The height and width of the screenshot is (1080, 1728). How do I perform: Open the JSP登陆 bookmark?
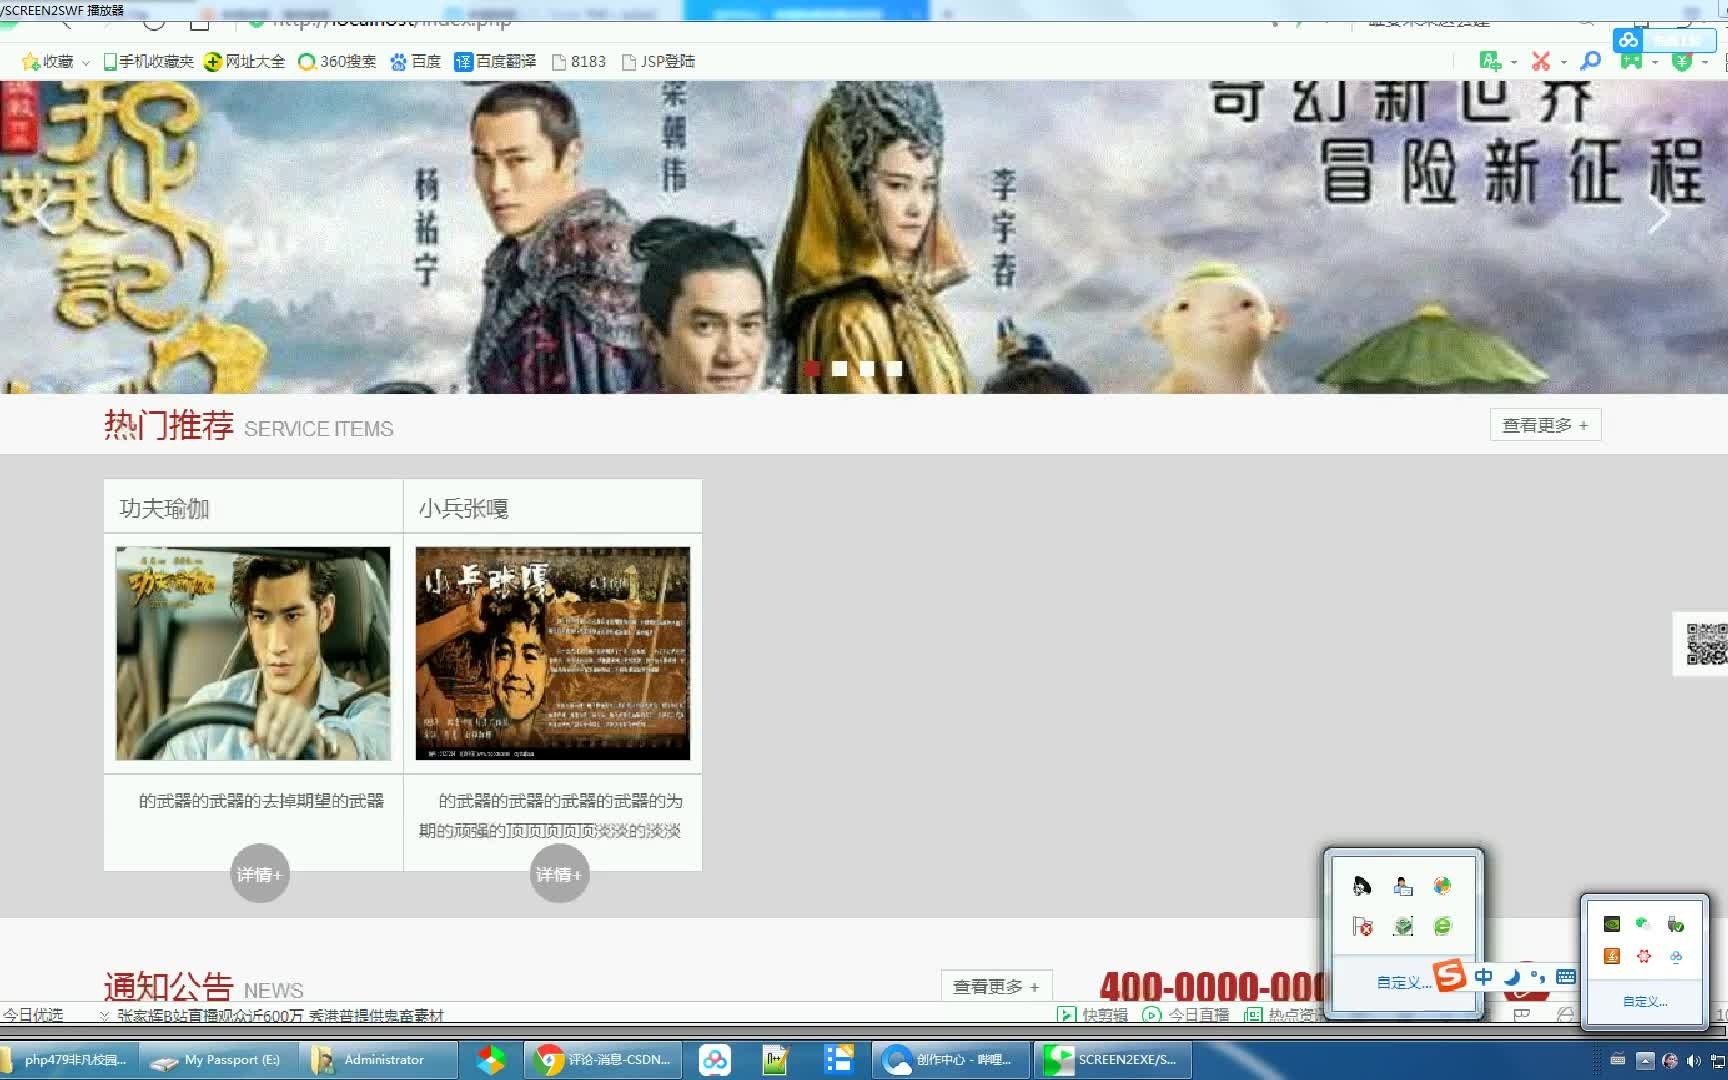(x=658, y=62)
